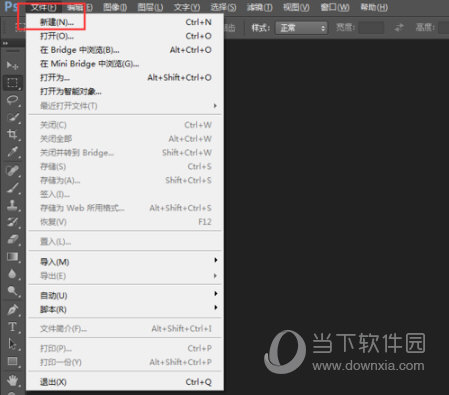Click the Photoshop Ps logo

point(11,7)
